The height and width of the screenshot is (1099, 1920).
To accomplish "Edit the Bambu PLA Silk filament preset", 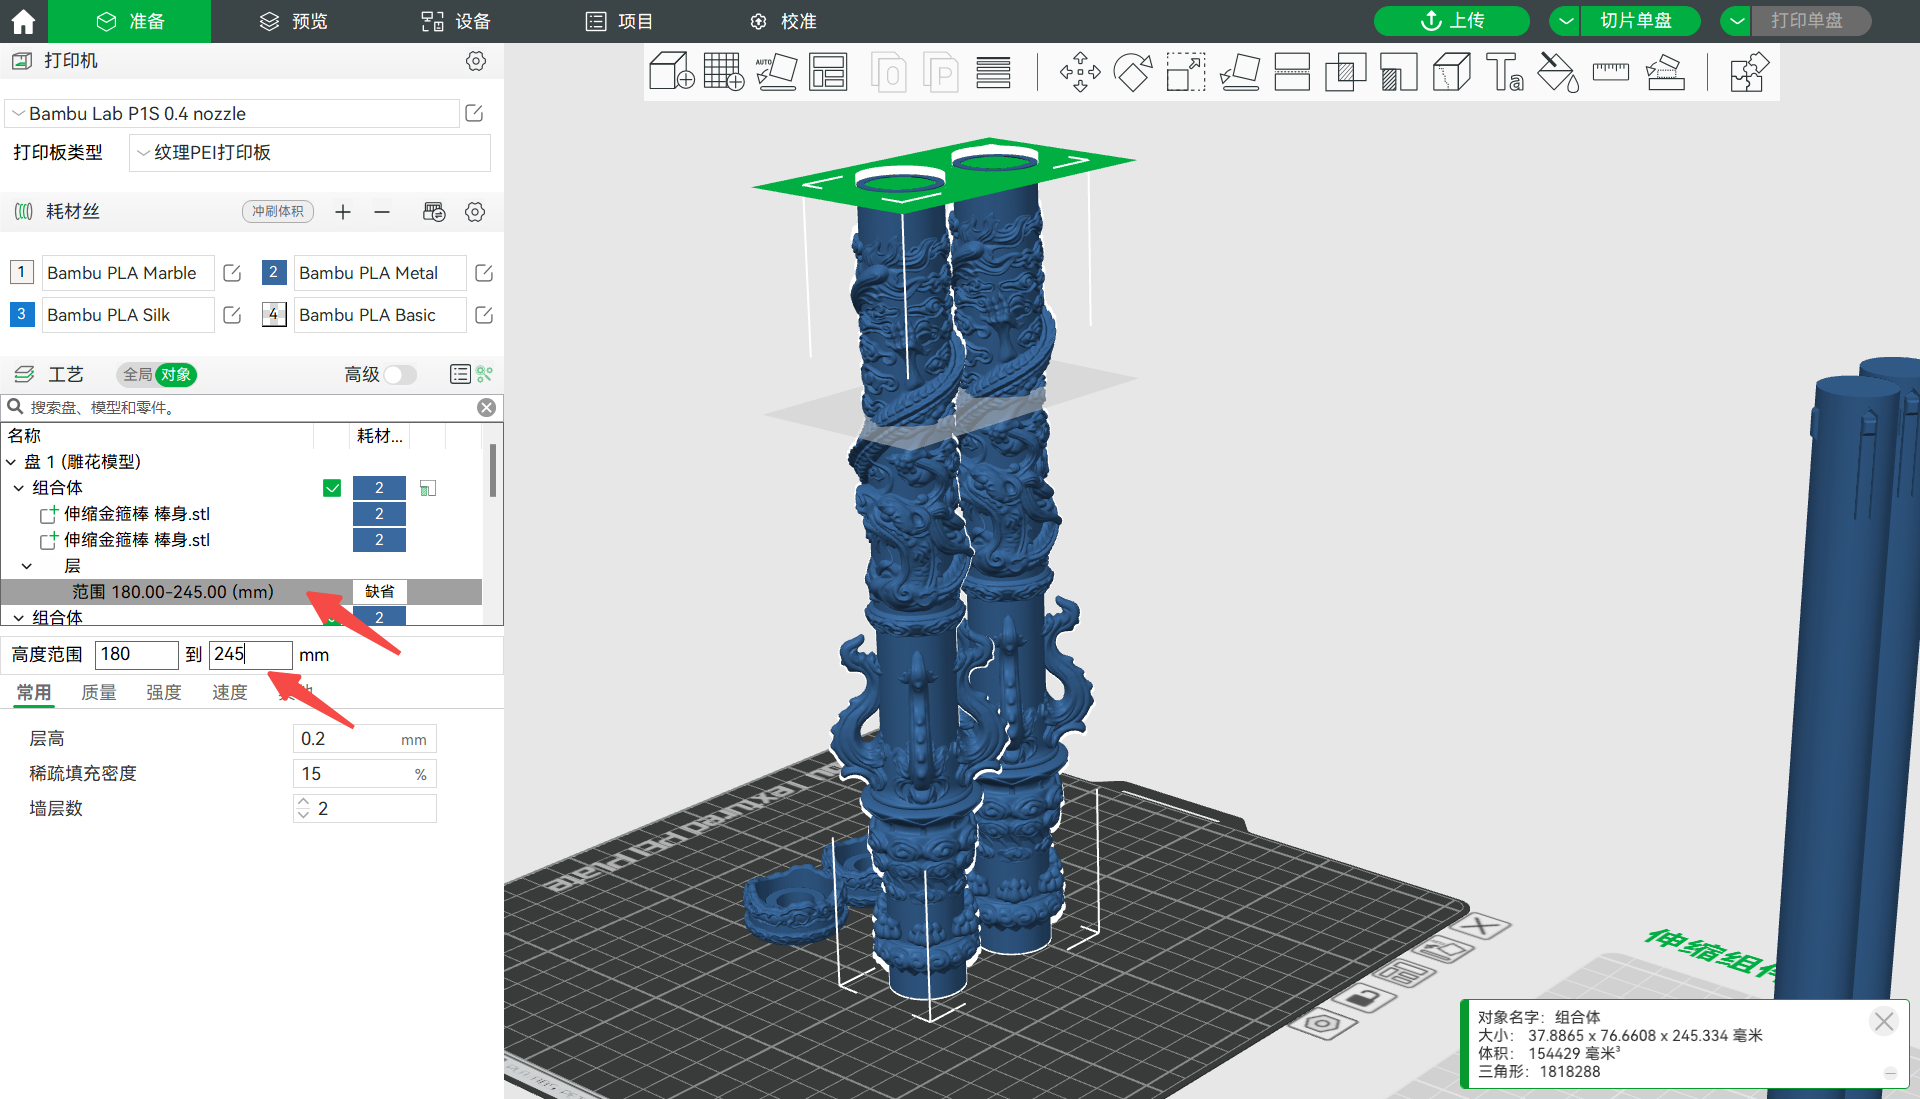I will point(232,315).
